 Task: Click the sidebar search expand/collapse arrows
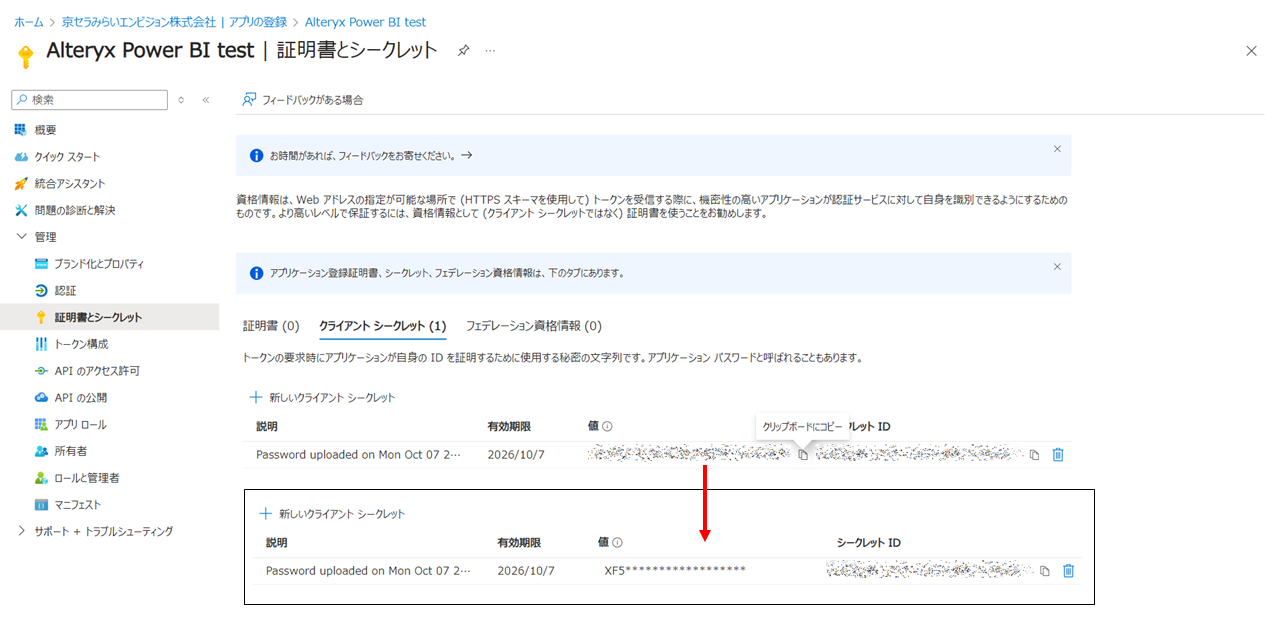[181, 100]
